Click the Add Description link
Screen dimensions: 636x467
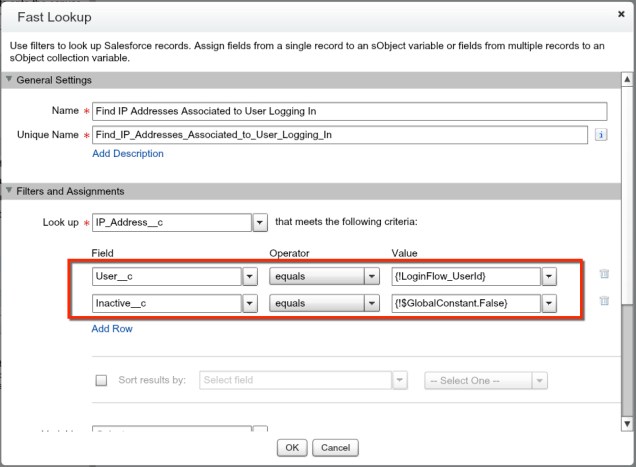click(x=127, y=154)
